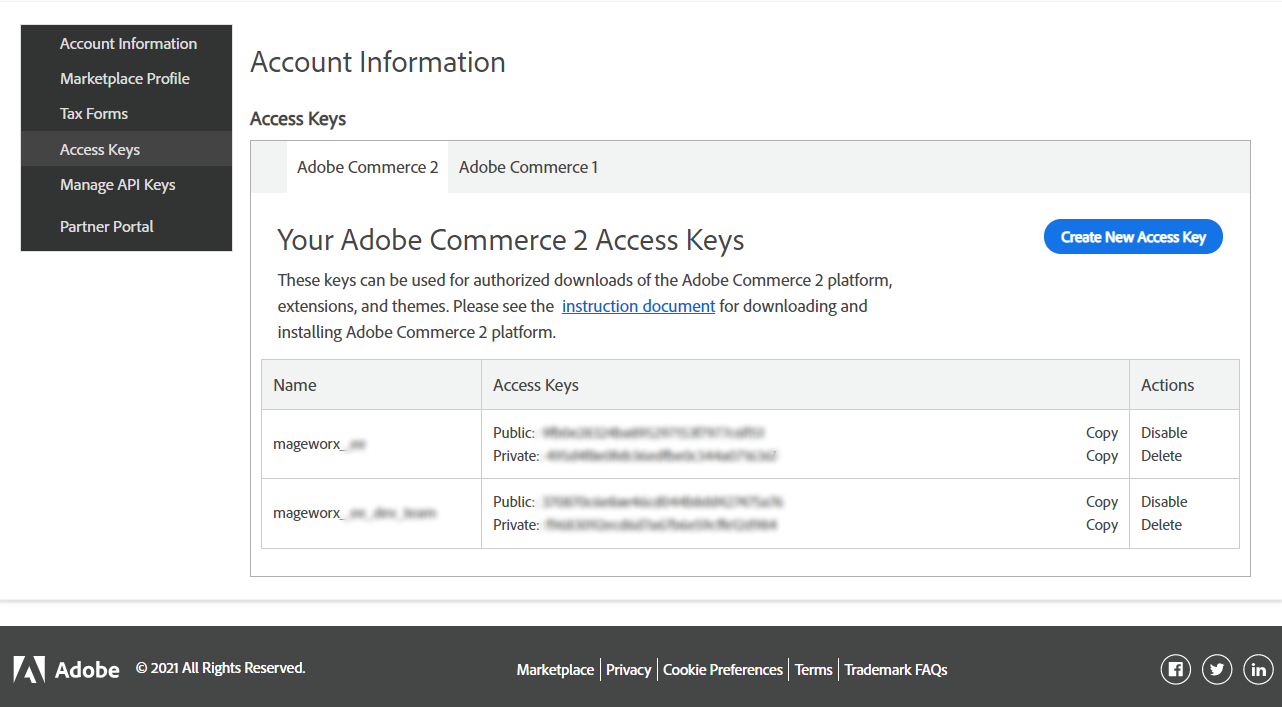Click the Adobe logo in the footer
This screenshot has width=1282, height=707.
[66, 668]
